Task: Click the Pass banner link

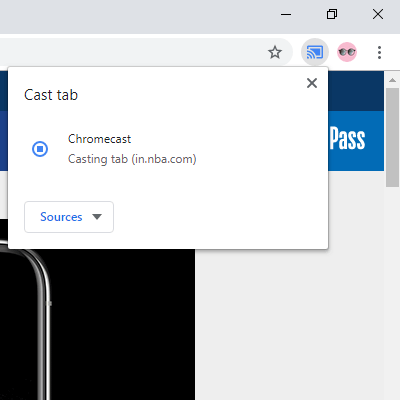Action: [x=348, y=139]
